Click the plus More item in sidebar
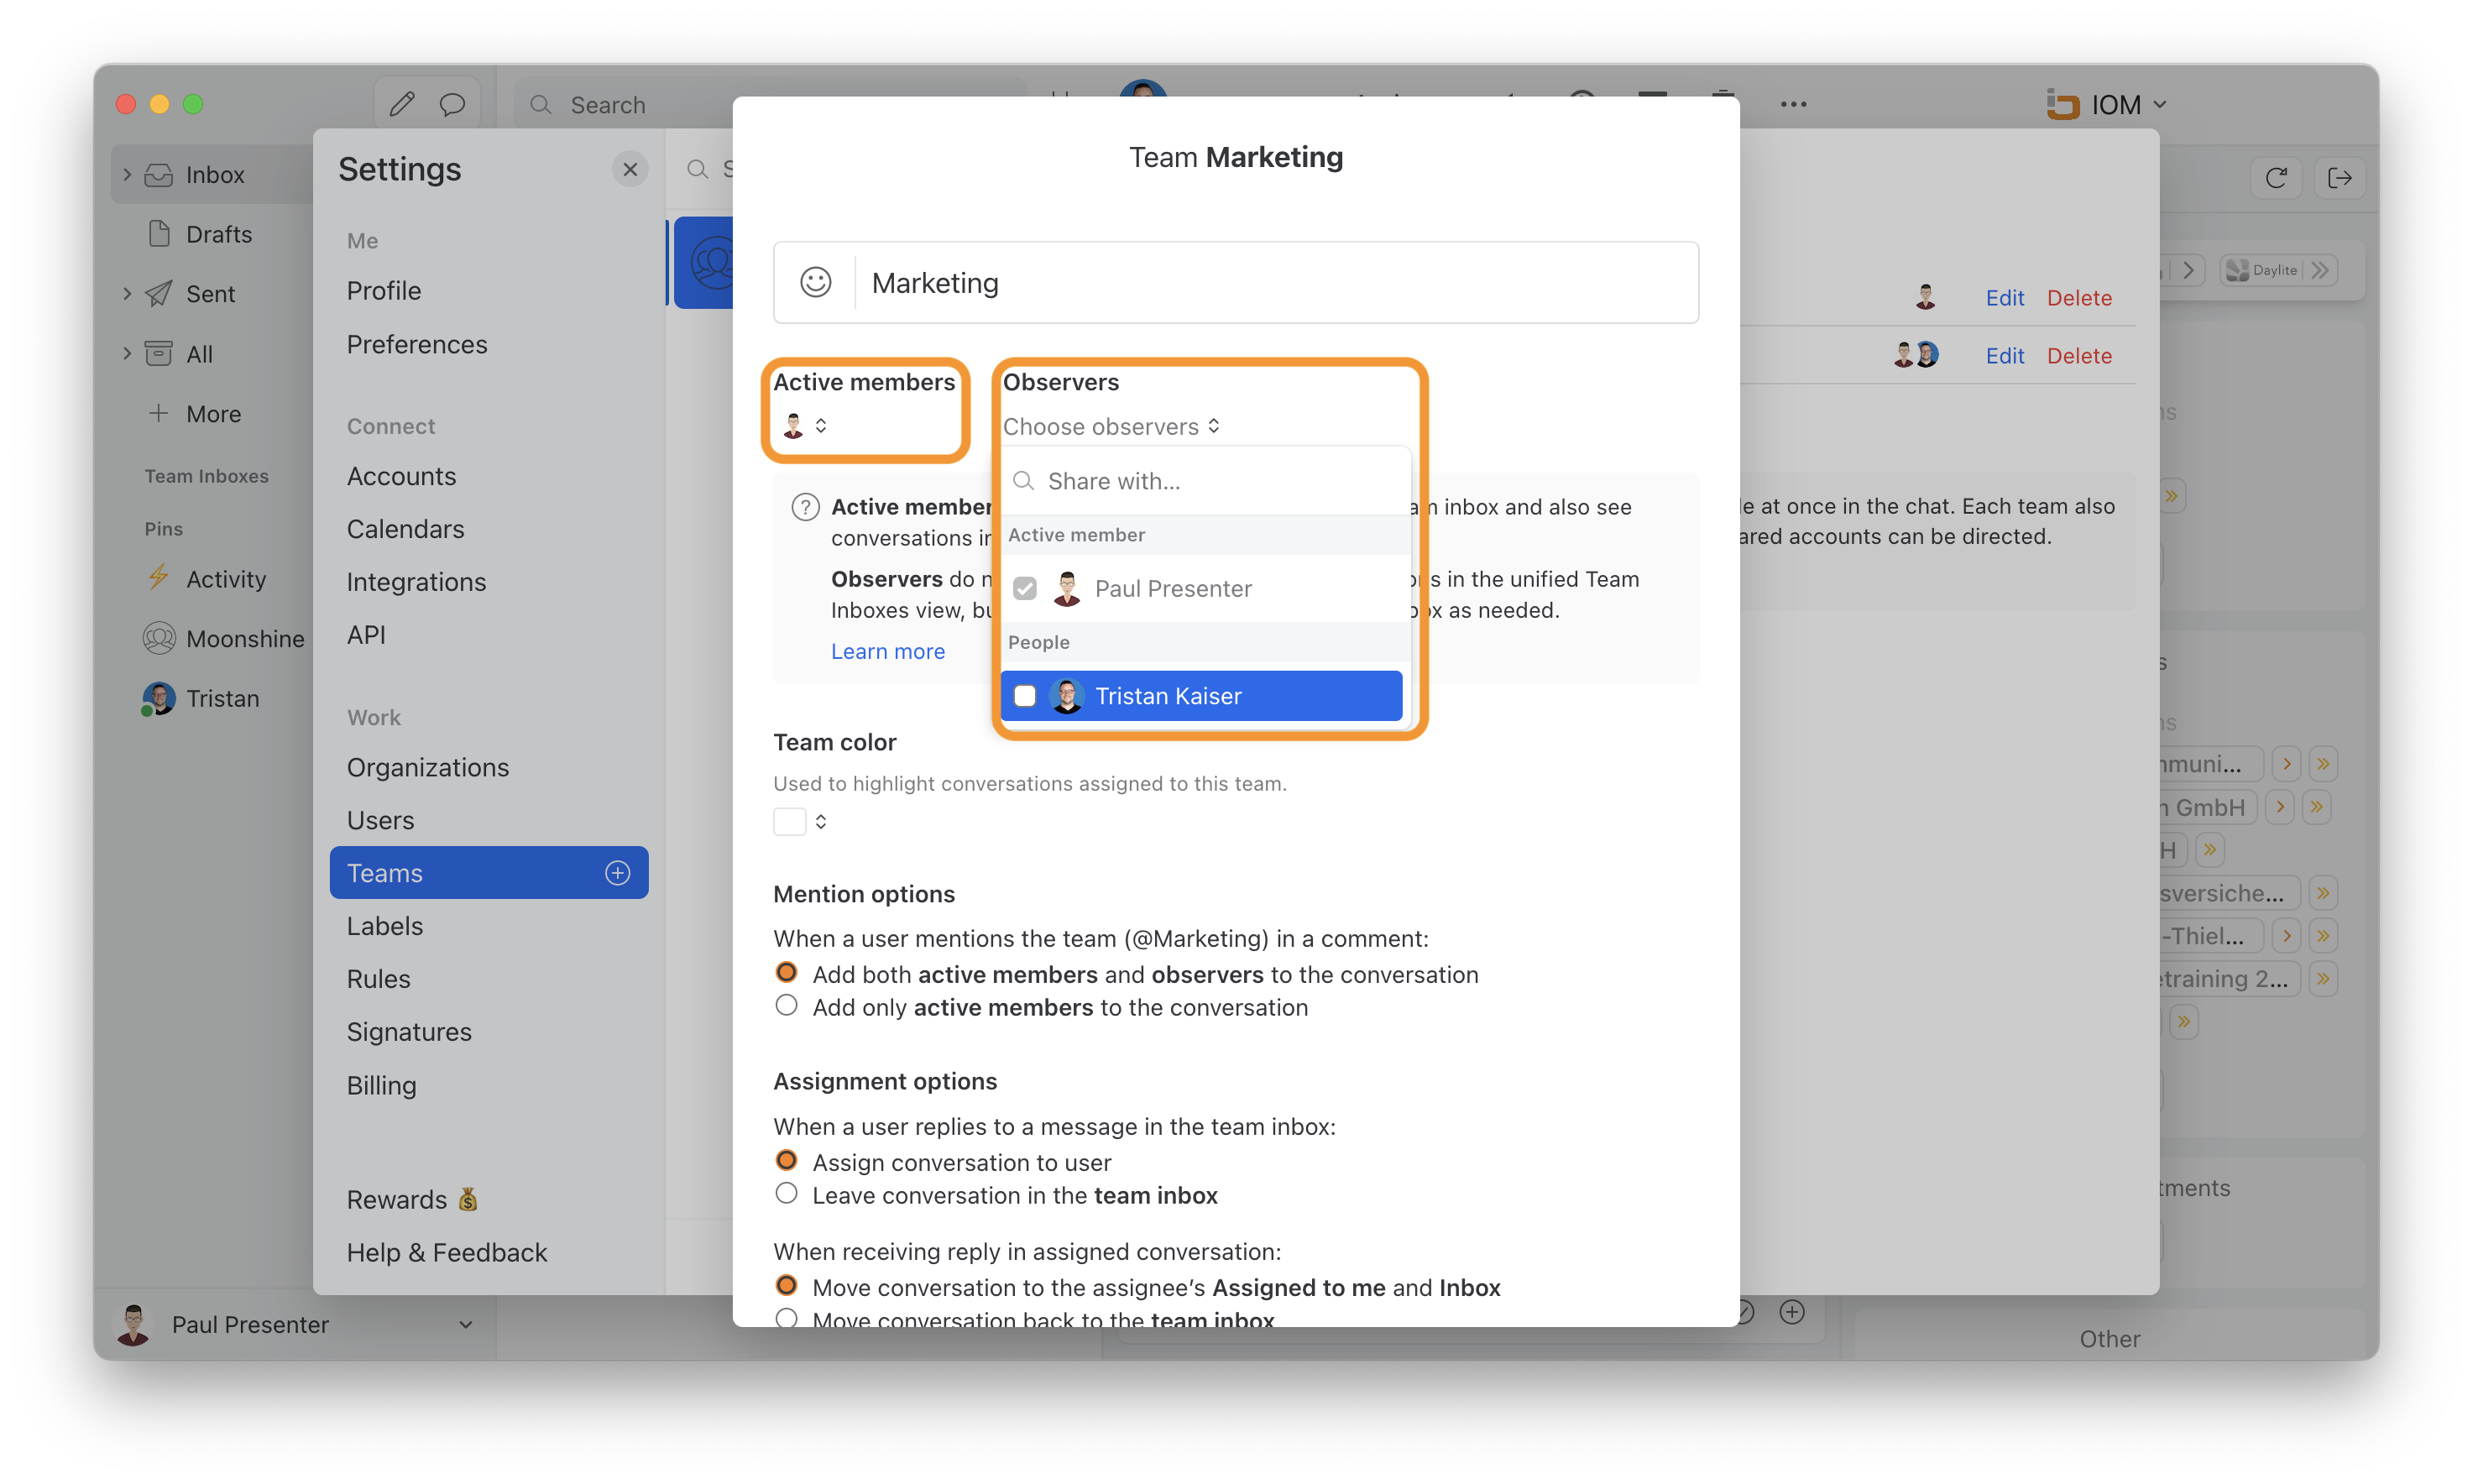This screenshot has width=2473, height=1484. click(195, 414)
